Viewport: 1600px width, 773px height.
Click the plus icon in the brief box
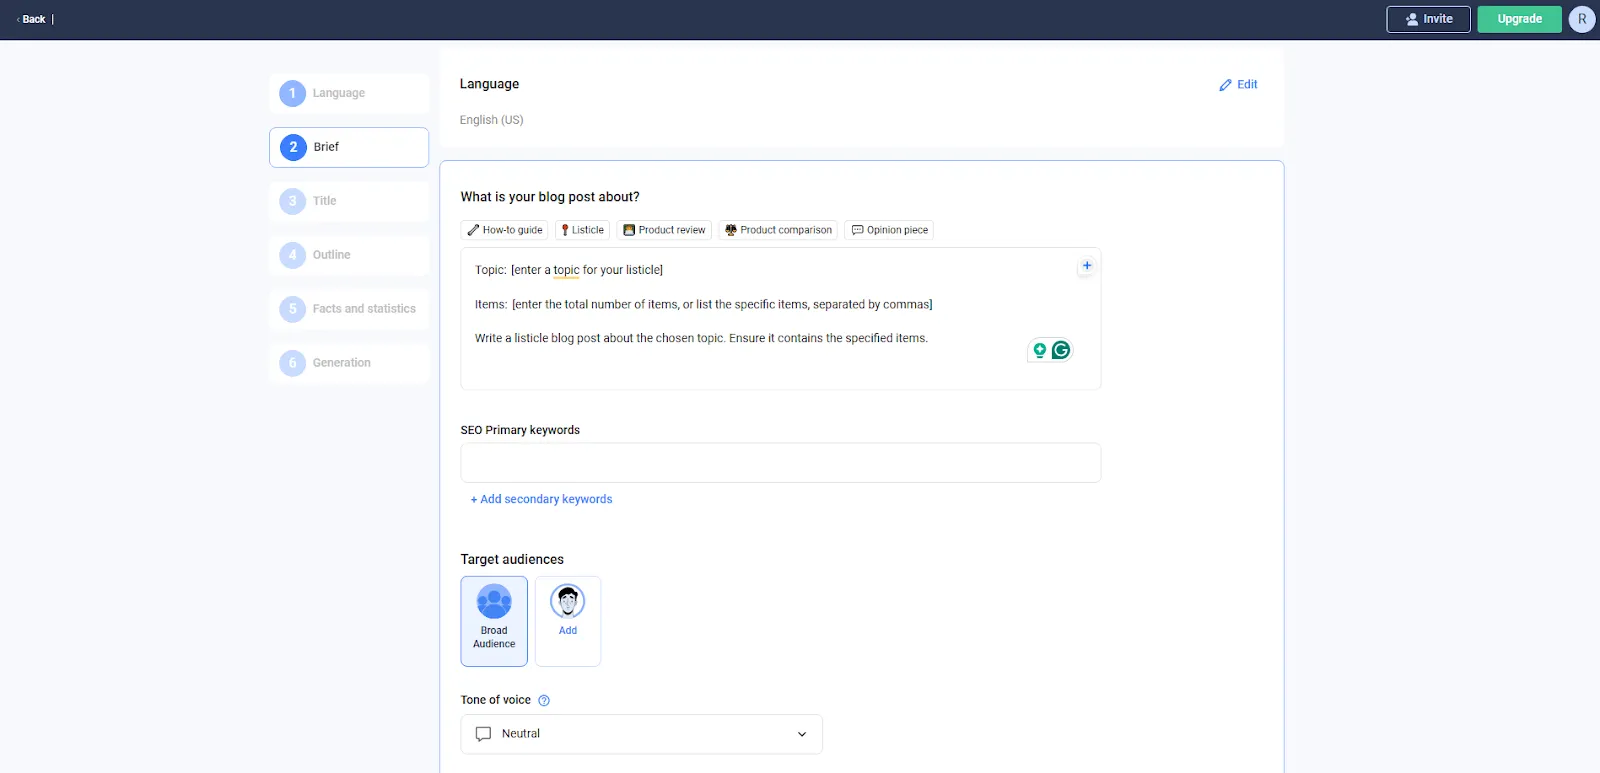click(x=1087, y=266)
